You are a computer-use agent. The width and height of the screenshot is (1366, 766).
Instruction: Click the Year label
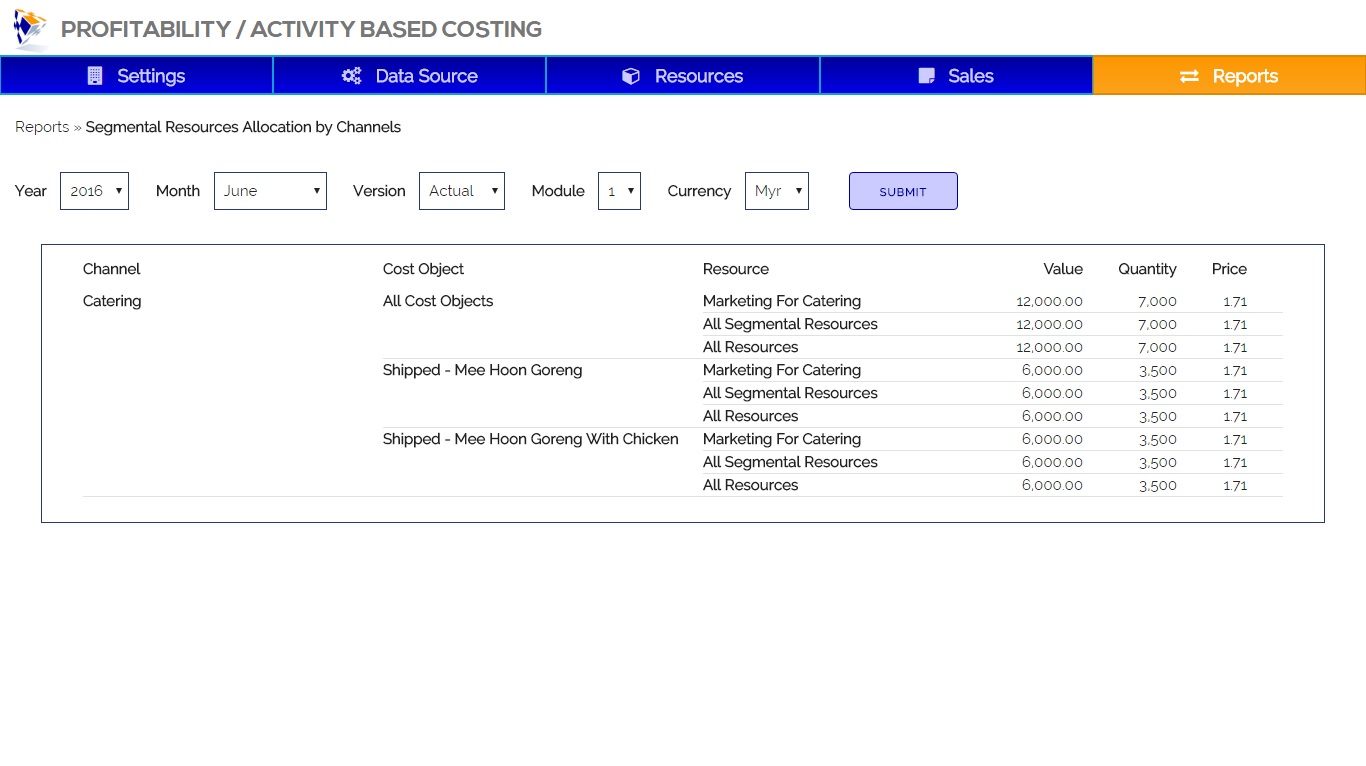tap(31, 191)
